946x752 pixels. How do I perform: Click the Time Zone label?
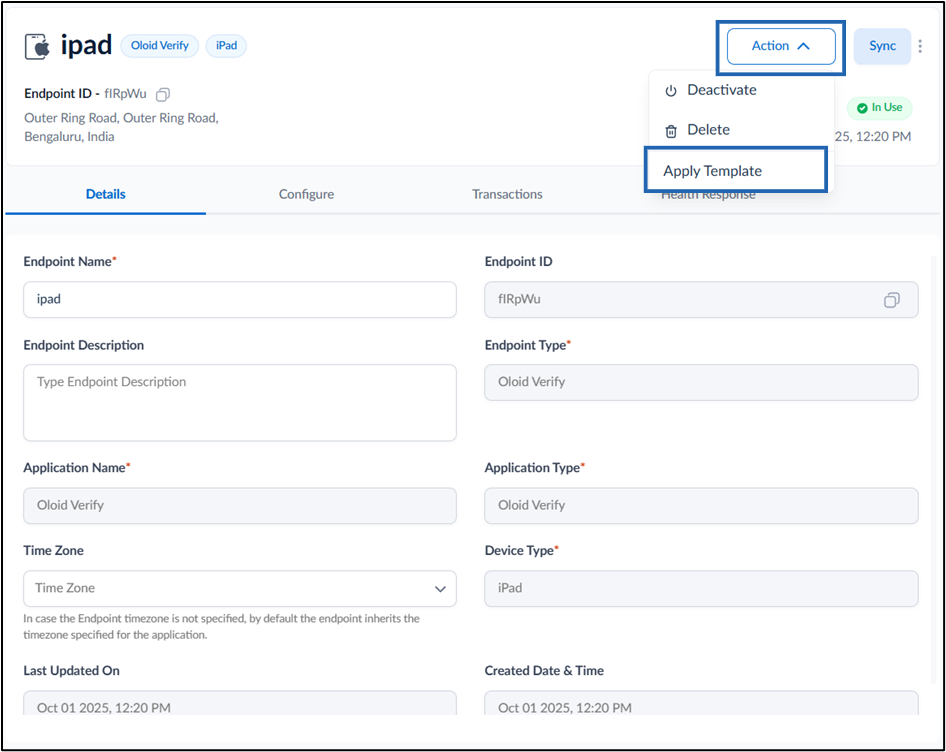coord(54,550)
